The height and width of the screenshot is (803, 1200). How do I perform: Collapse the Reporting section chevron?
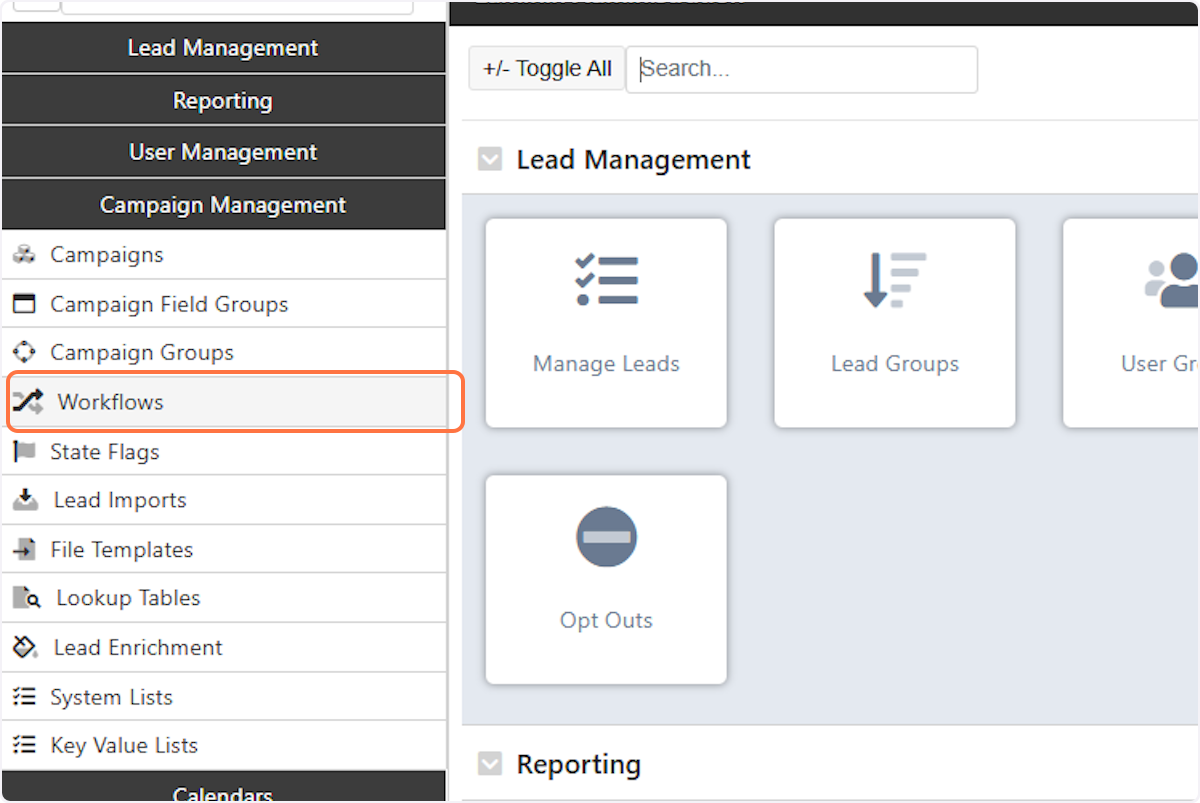[490, 765]
